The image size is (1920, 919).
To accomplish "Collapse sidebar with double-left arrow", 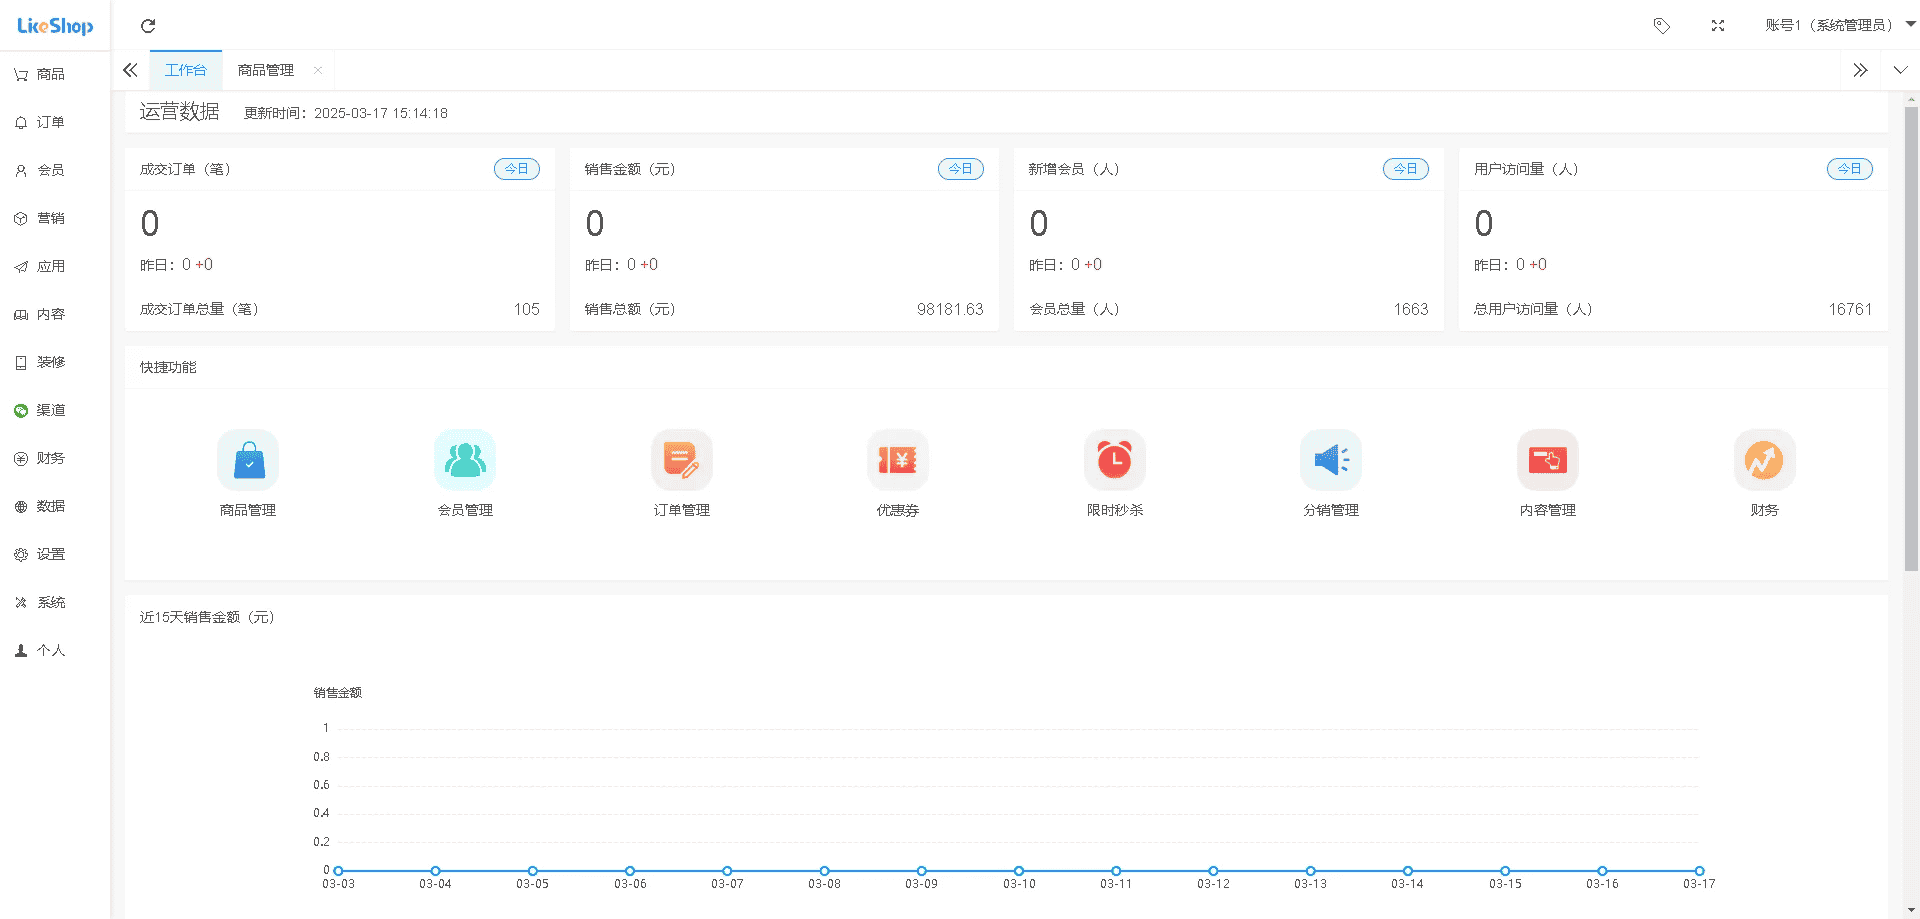I will [130, 70].
